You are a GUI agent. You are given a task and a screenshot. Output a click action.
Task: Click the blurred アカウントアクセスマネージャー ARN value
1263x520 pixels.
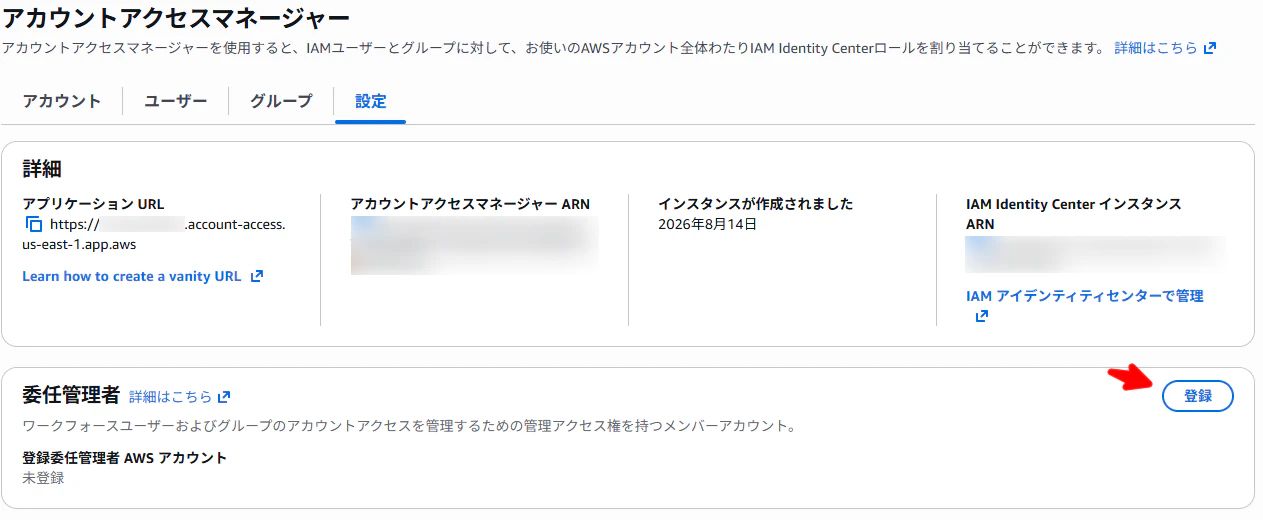(x=474, y=245)
